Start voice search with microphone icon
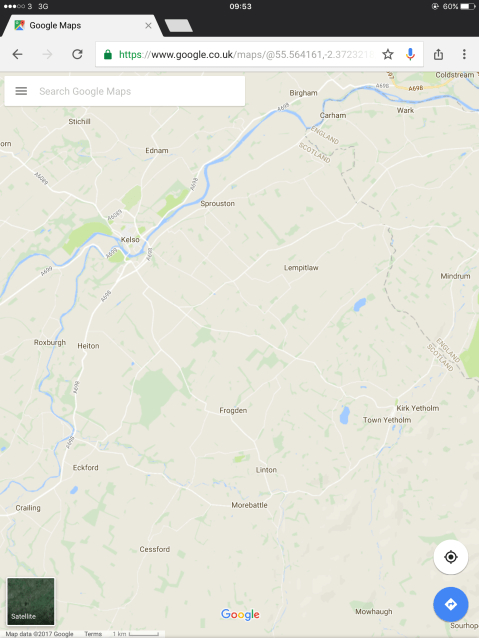479x638 pixels. (410, 54)
